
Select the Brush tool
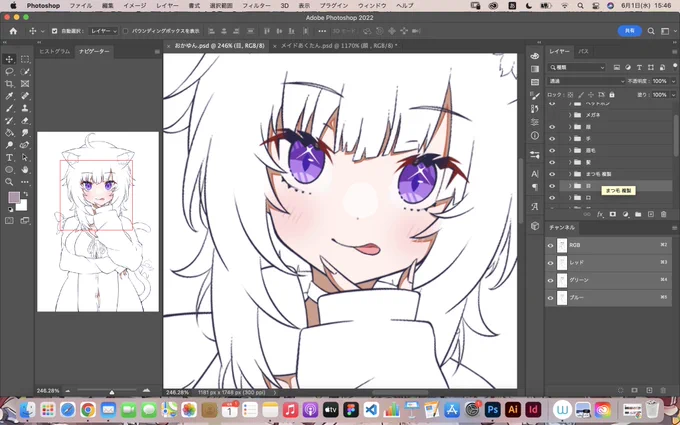9,108
